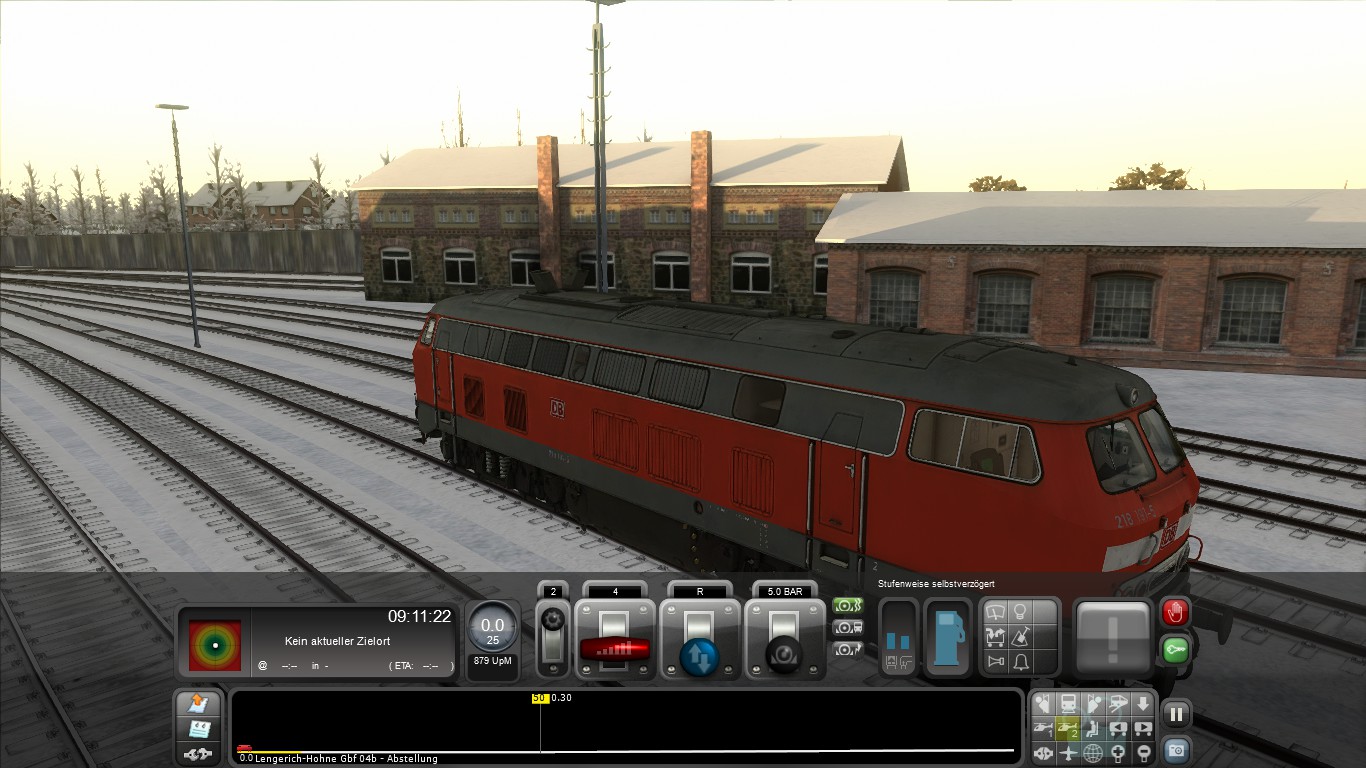
Task: Click the black train brake lever handle
Action: point(784,653)
